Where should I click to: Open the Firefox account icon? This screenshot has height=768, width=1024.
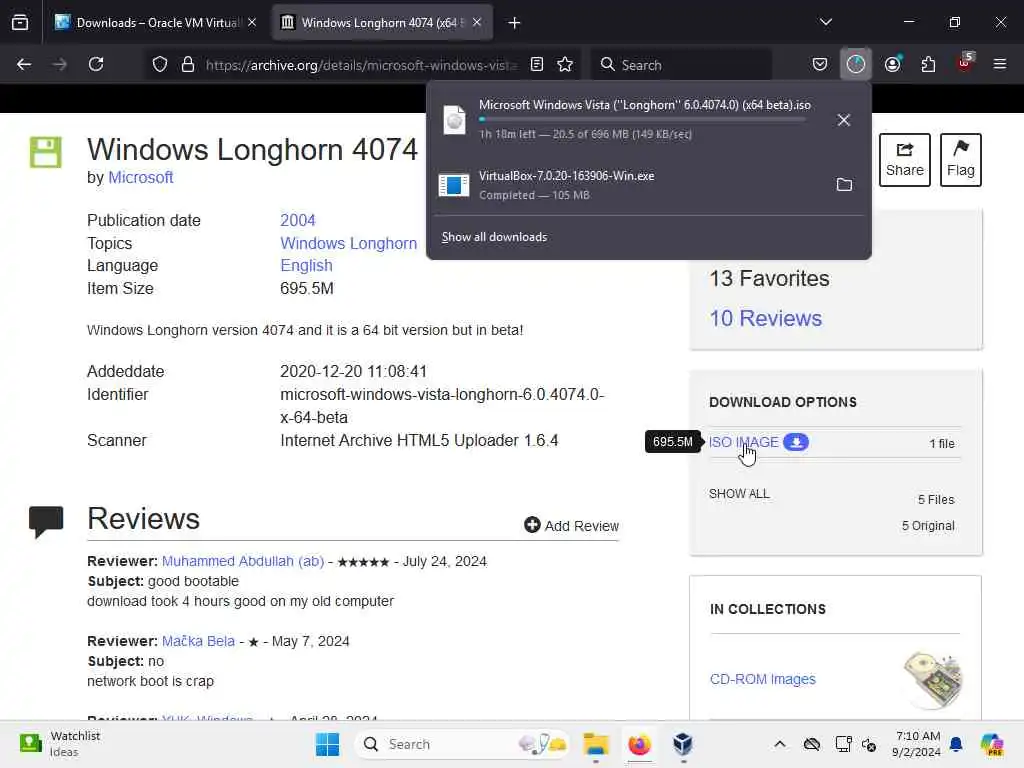[x=892, y=65]
